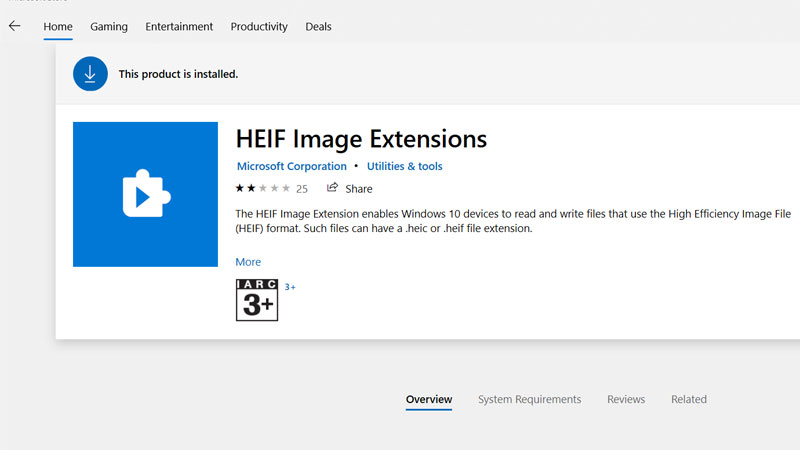This screenshot has height=450, width=800.
Task: Click the Share text label
Action: pos(359,189)
